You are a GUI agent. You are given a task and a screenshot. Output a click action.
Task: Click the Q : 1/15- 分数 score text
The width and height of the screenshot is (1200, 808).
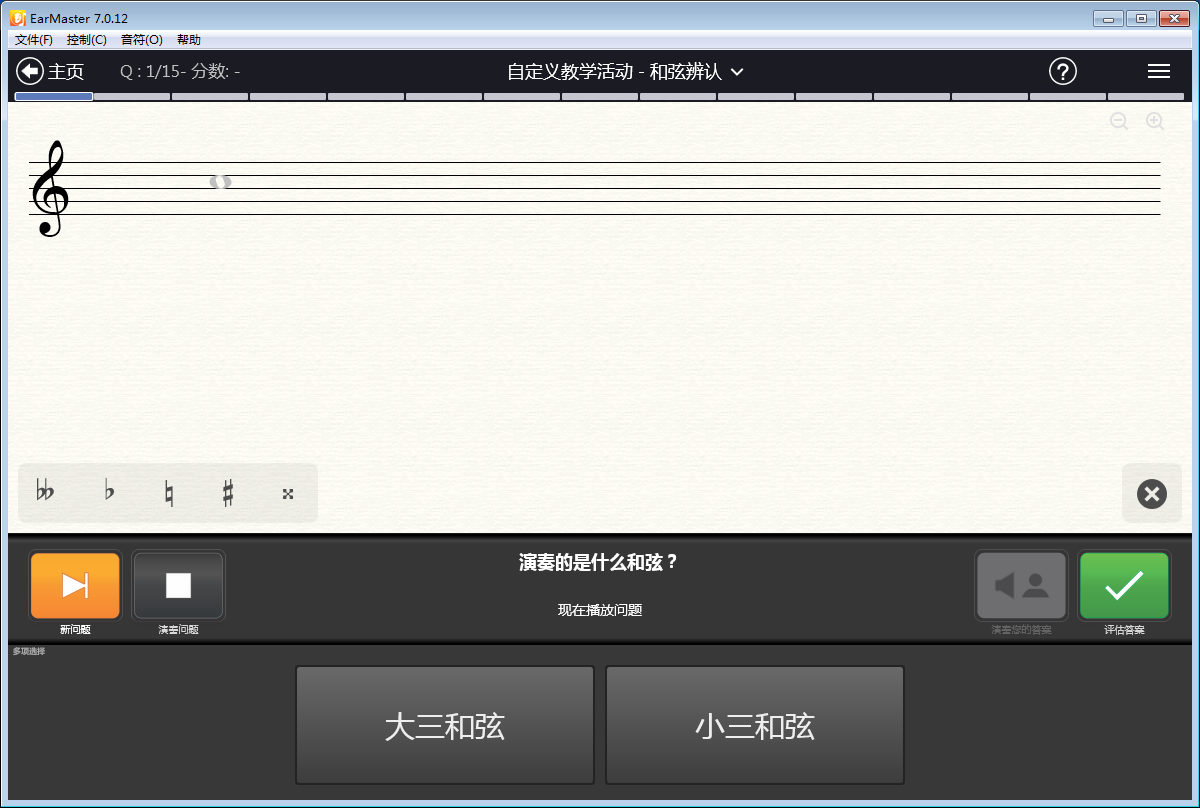180,72
